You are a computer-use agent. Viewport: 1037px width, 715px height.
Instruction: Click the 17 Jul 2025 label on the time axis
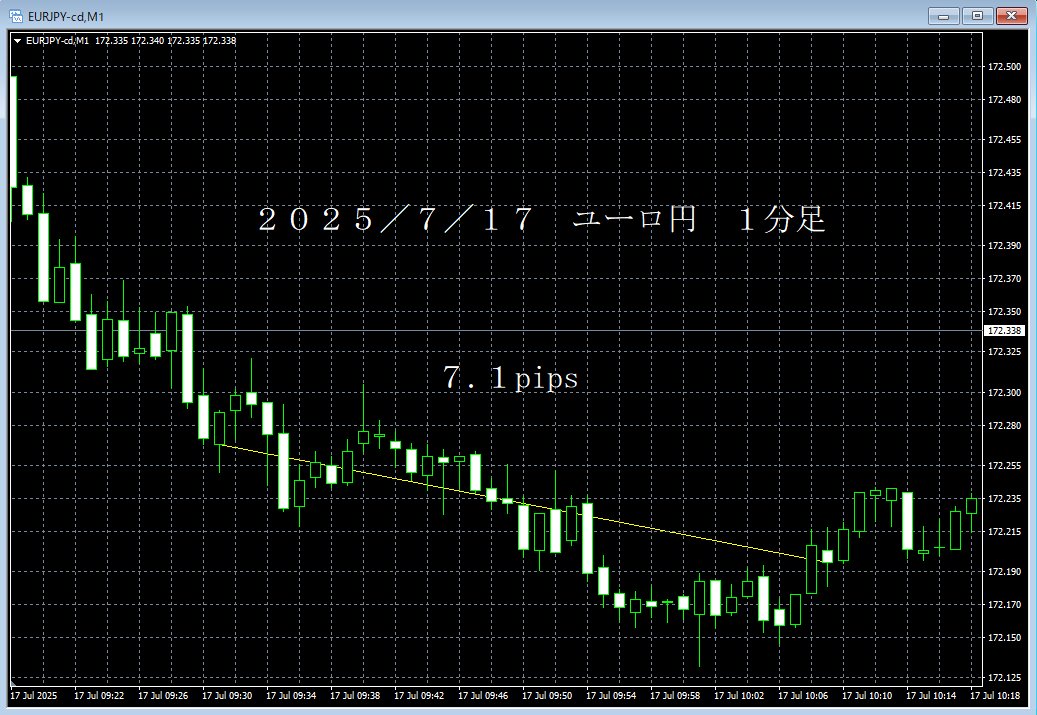point(35,694)
